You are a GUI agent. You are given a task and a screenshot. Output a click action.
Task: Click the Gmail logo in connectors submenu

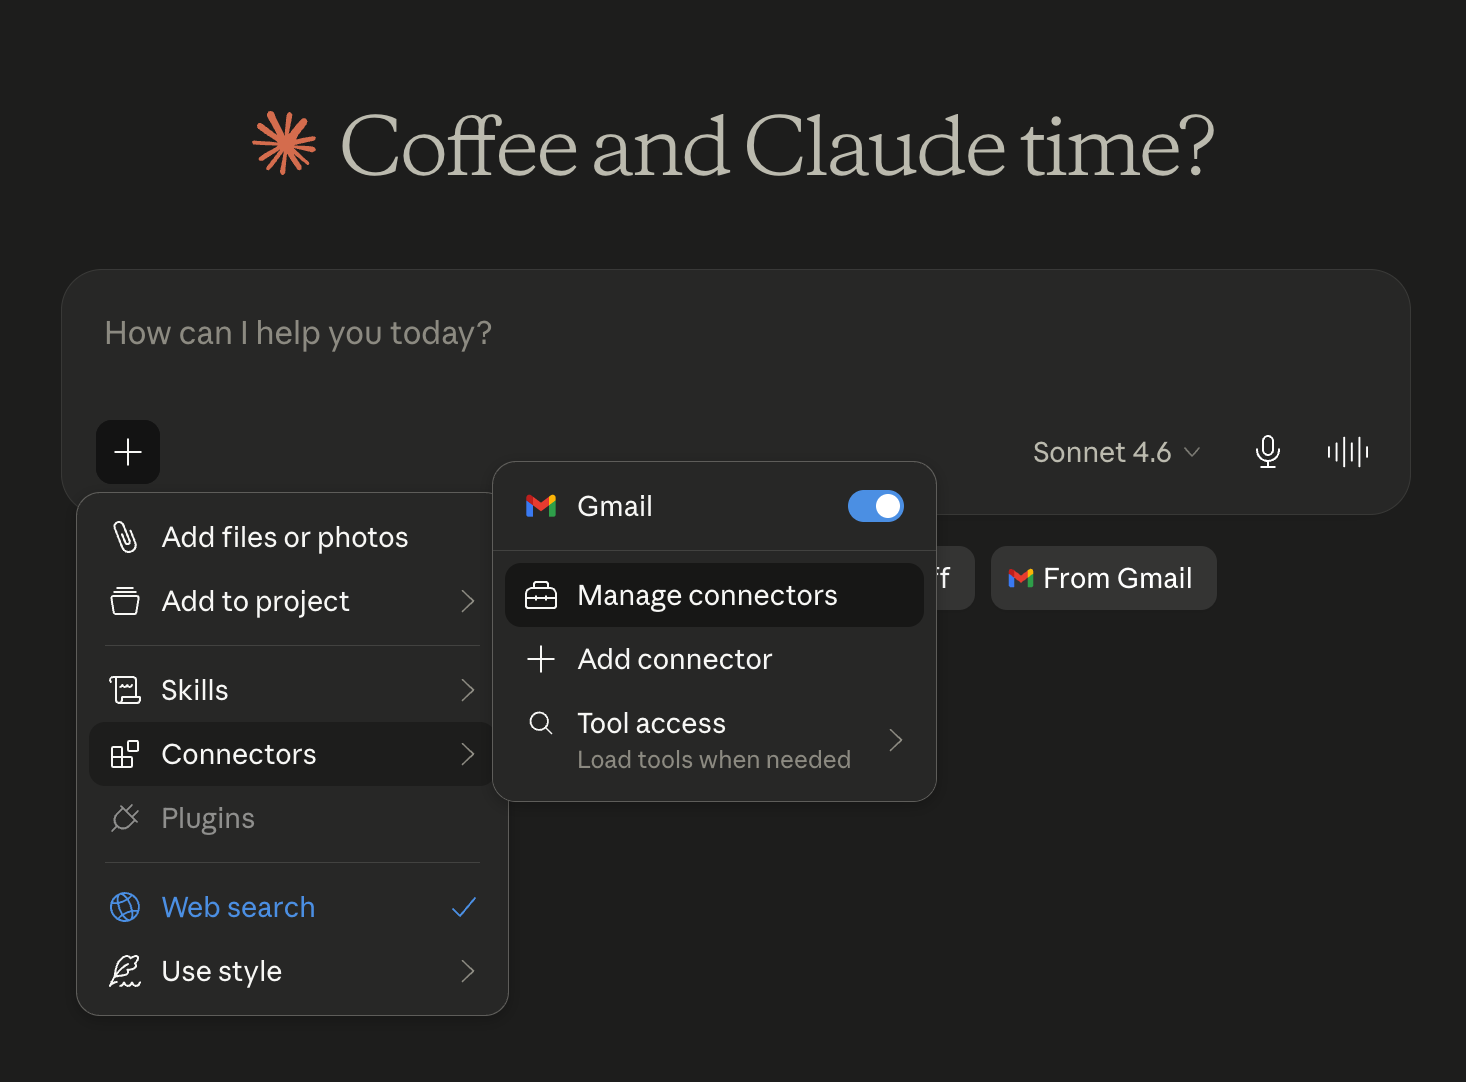pos(541,506)
